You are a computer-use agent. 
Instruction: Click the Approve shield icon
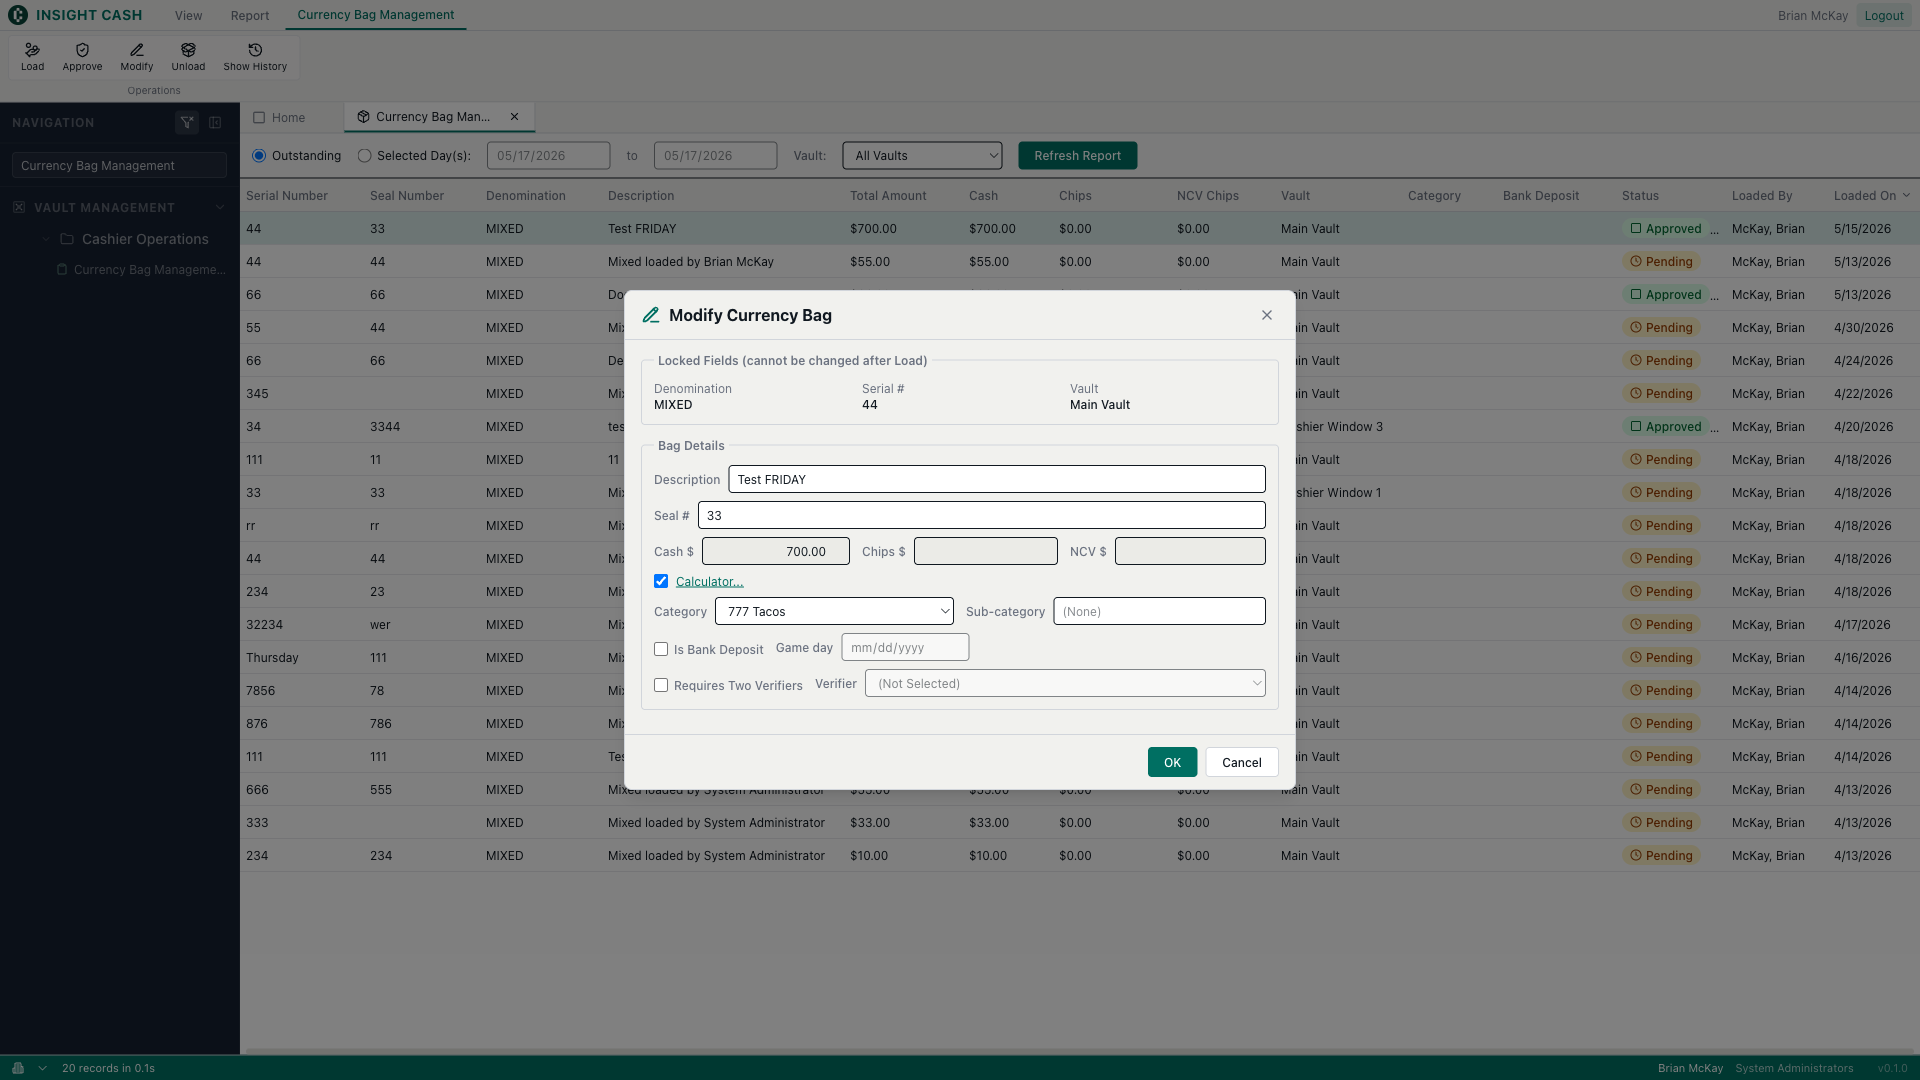pyautogui.click(x=82, y=50)
